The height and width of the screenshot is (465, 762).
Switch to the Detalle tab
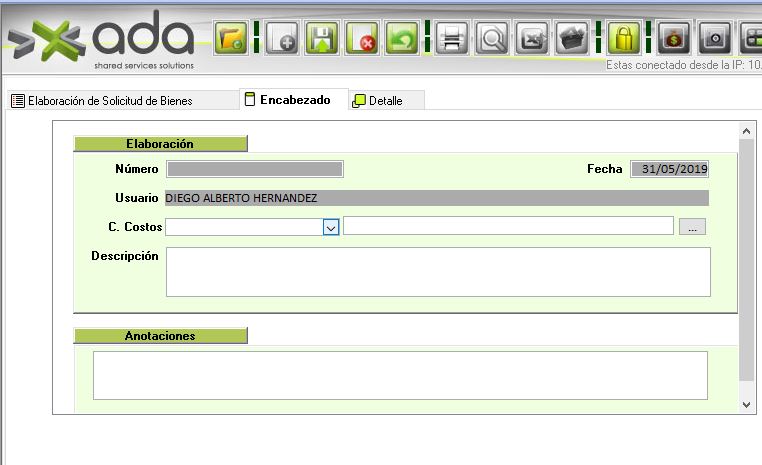tap(385, 101)
